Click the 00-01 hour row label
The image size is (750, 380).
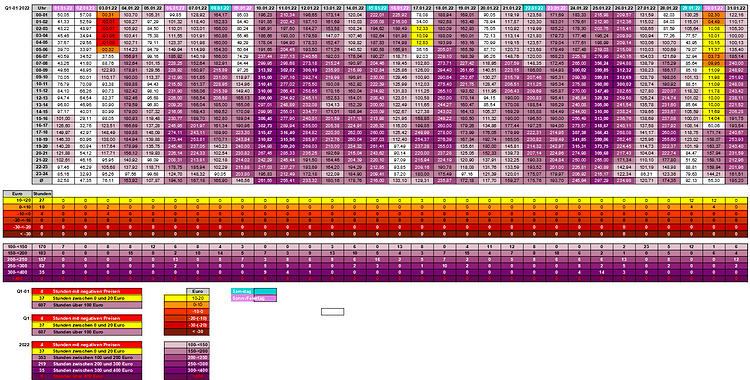[42, 14]
